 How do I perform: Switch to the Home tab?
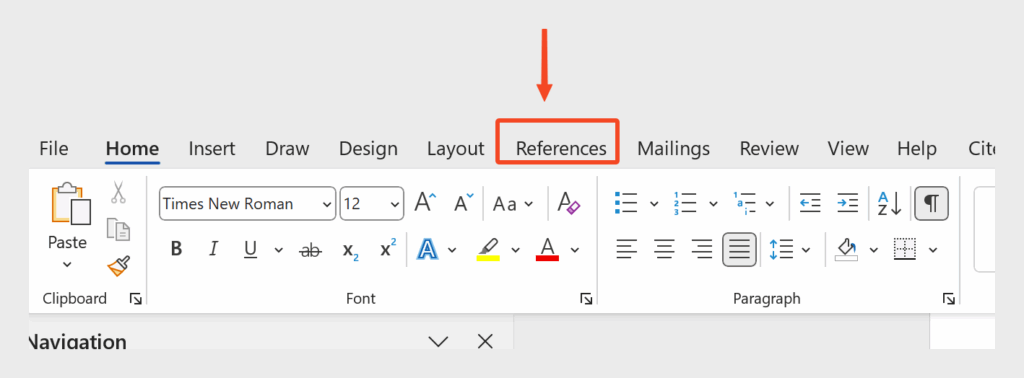pyautogui.click(x=132, y=148)
